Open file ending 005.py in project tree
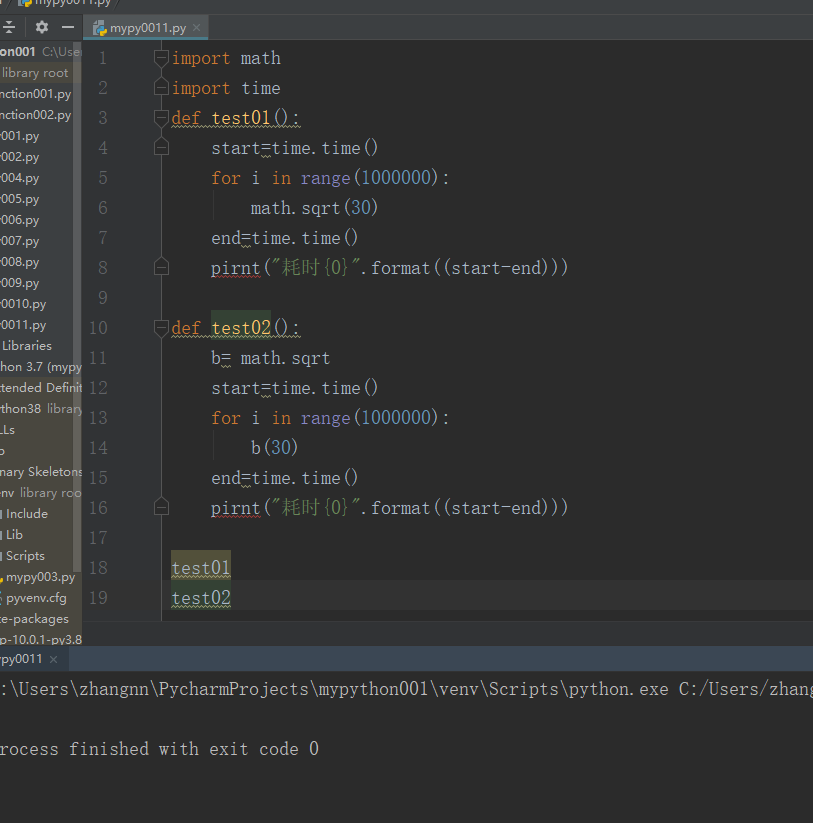The height and width of the screenshot is (823, 813). click(20, 199)
